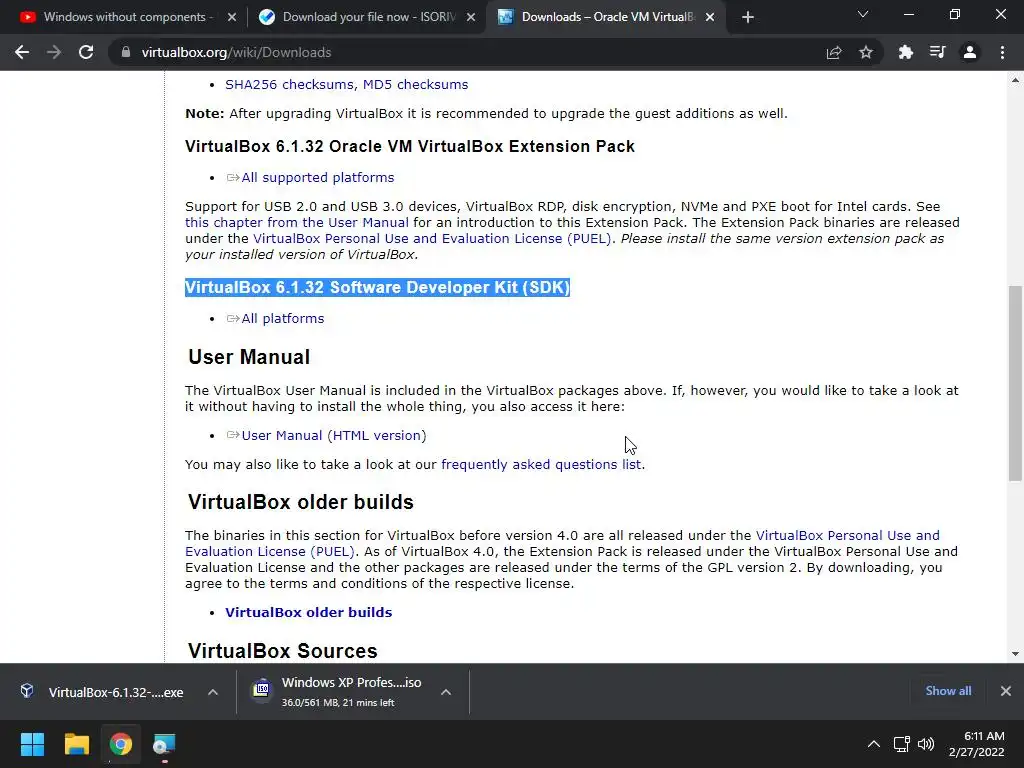Close the Oracle VM VirtualBox downloads tab
This screenshot has height=768, width=1024.
710,18
